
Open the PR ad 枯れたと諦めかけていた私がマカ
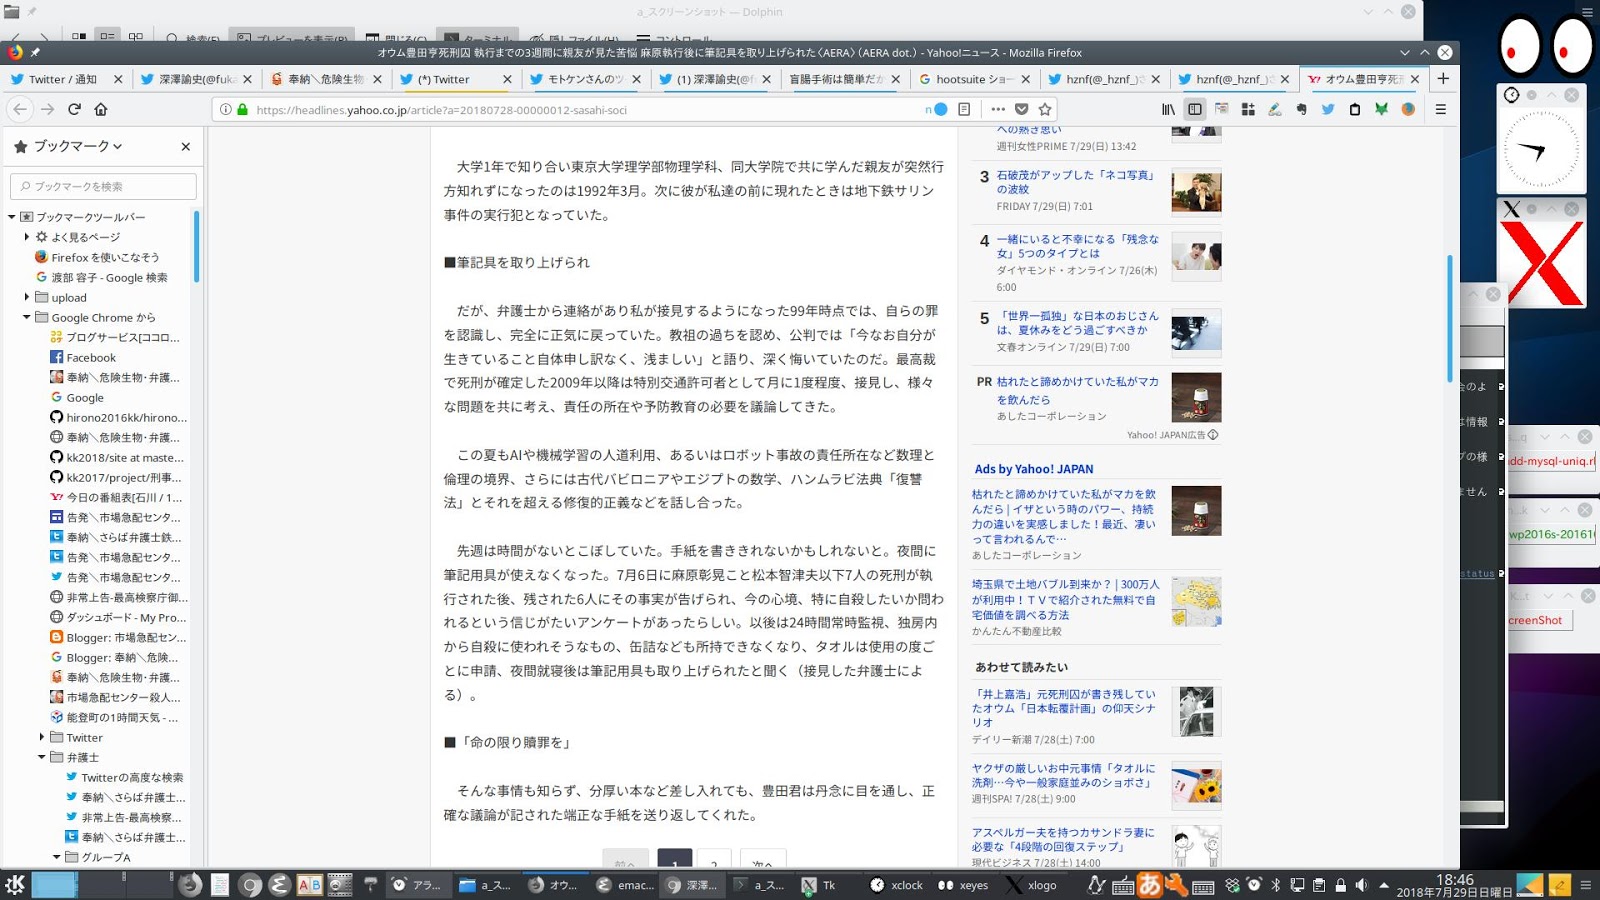pos(1077,390)
